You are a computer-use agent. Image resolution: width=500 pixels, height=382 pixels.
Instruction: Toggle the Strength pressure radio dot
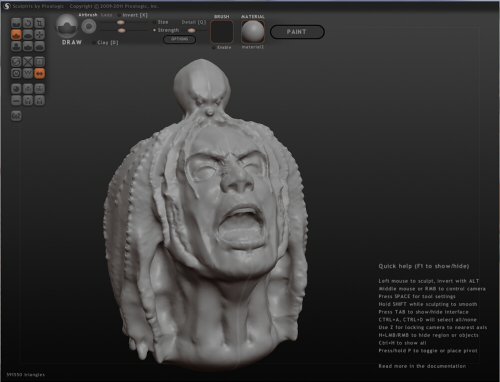154,30
